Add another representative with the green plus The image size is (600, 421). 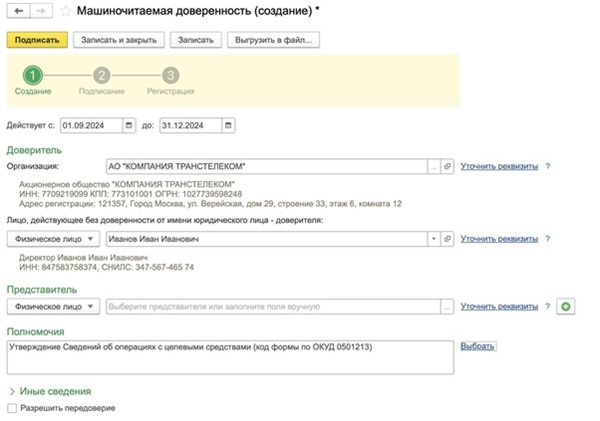point(567,306)
